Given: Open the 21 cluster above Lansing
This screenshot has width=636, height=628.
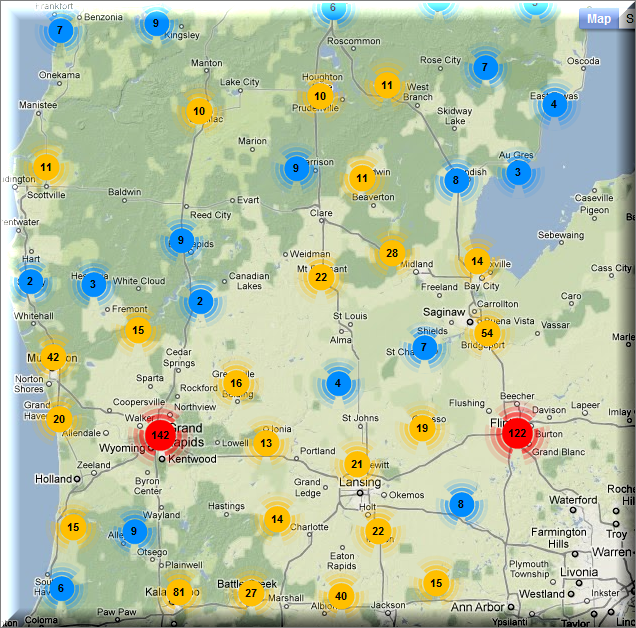Looking at the screenshot, I should pos(357,464).
